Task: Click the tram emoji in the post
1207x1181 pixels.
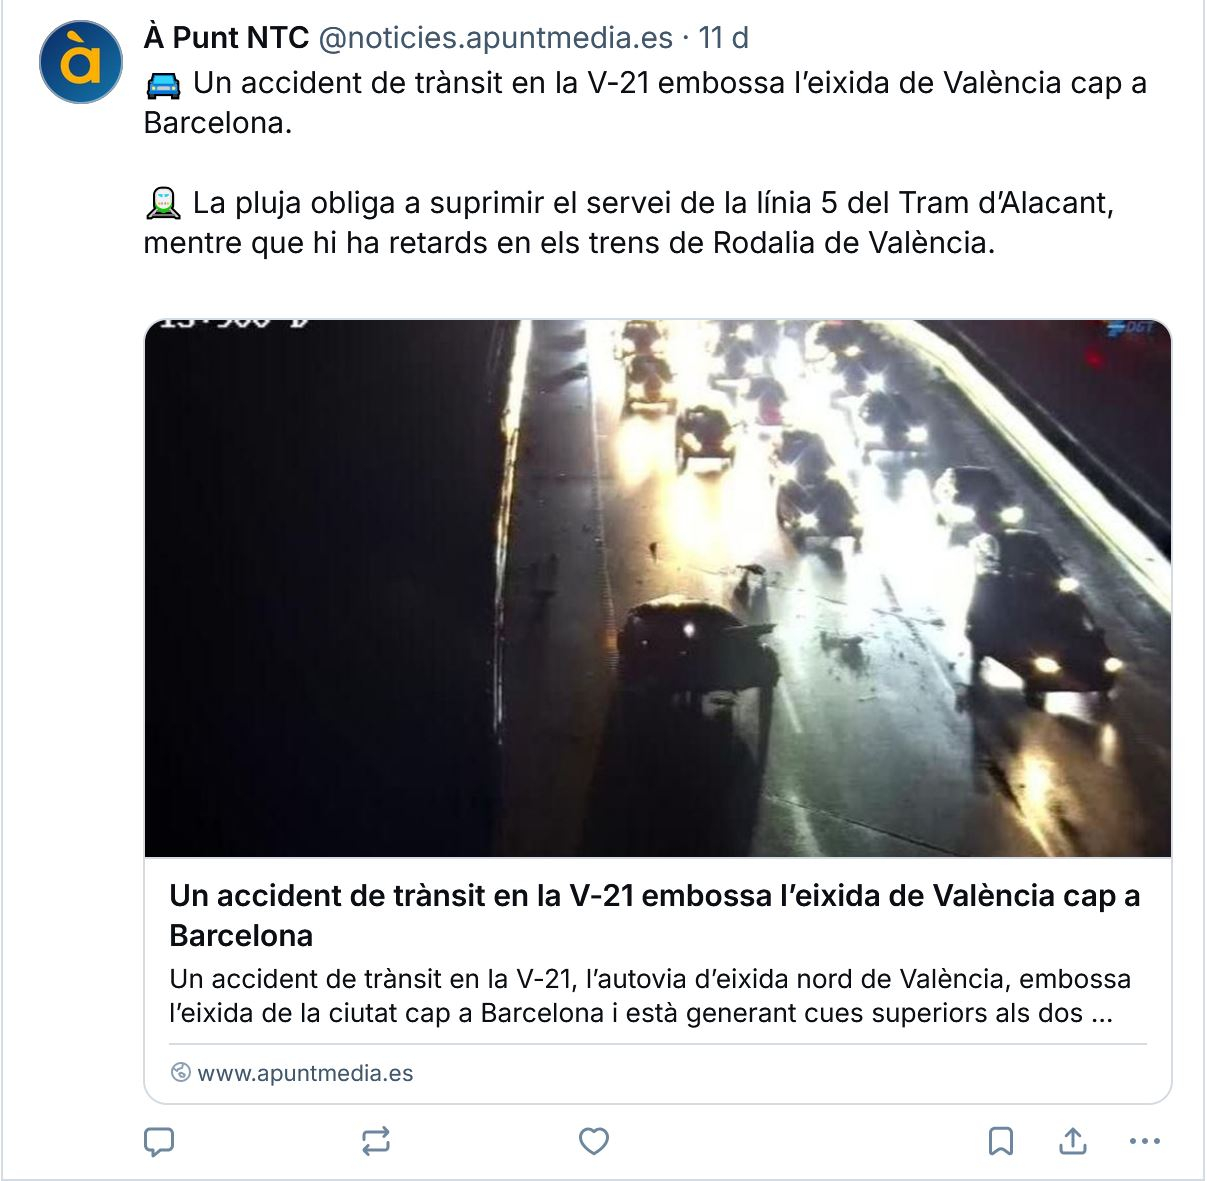Action: (163, 205)
